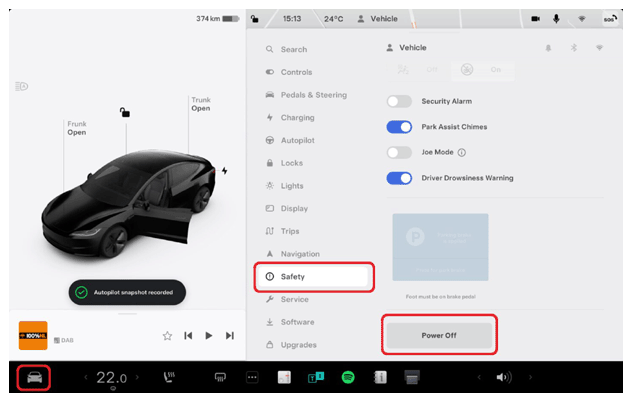Open the manual info book icon
632x402 pixels.
pyautogui.click(x=380, y=377)
